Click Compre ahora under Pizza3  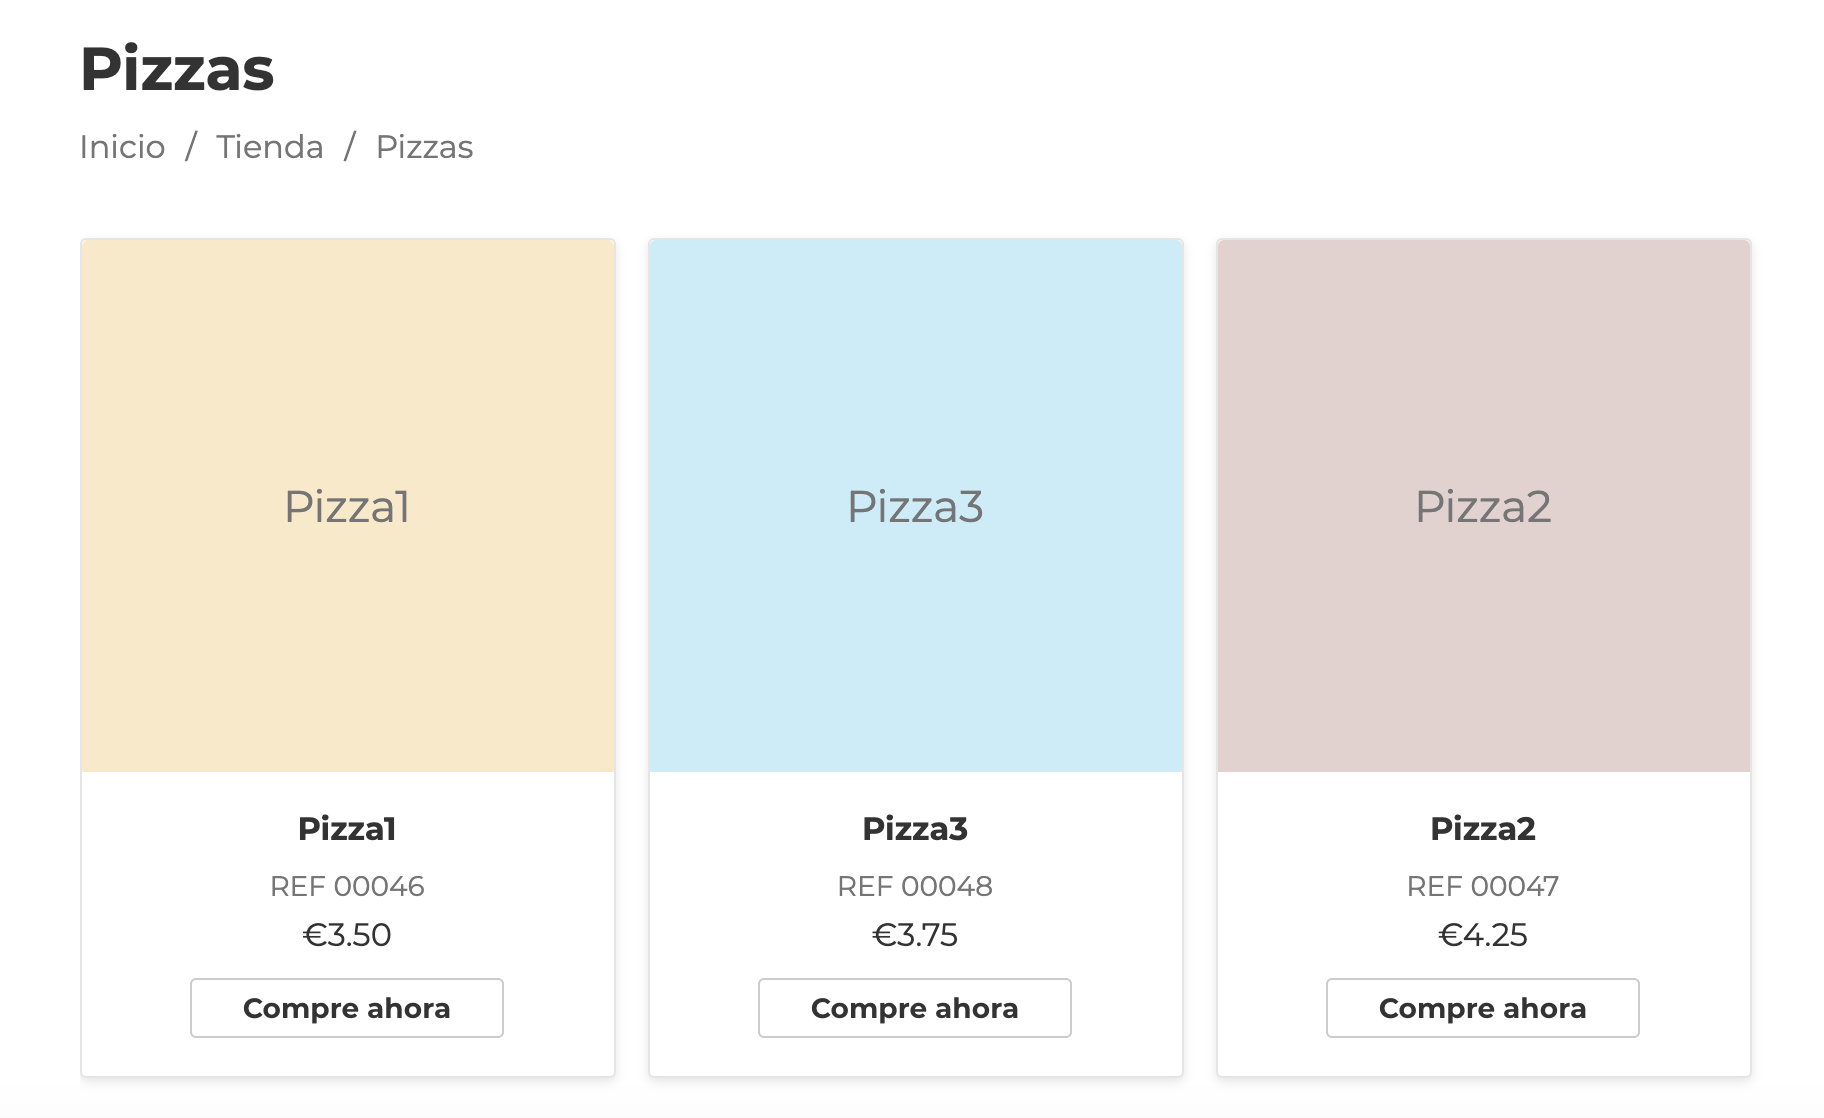coord(915,1008)
